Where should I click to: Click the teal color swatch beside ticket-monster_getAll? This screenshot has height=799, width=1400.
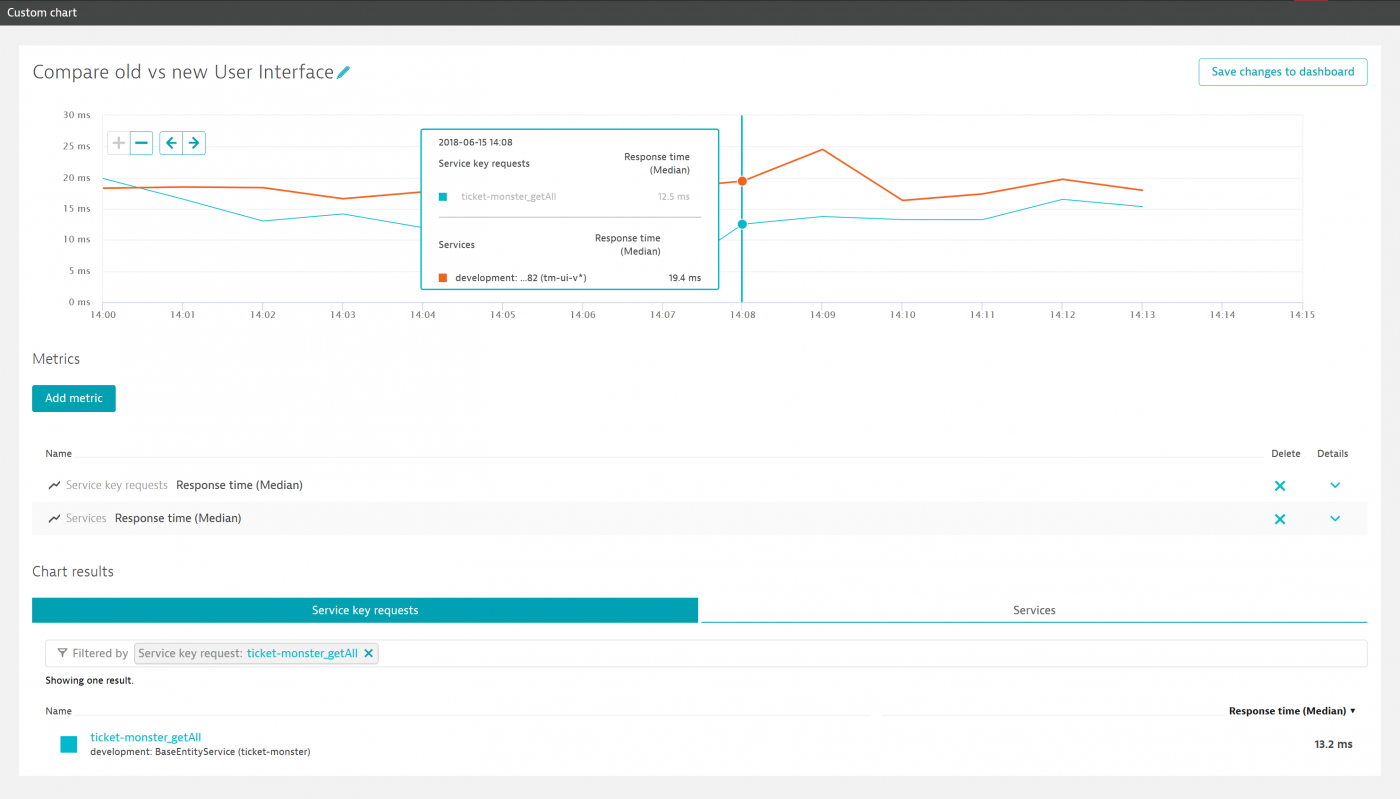point(68,744)
